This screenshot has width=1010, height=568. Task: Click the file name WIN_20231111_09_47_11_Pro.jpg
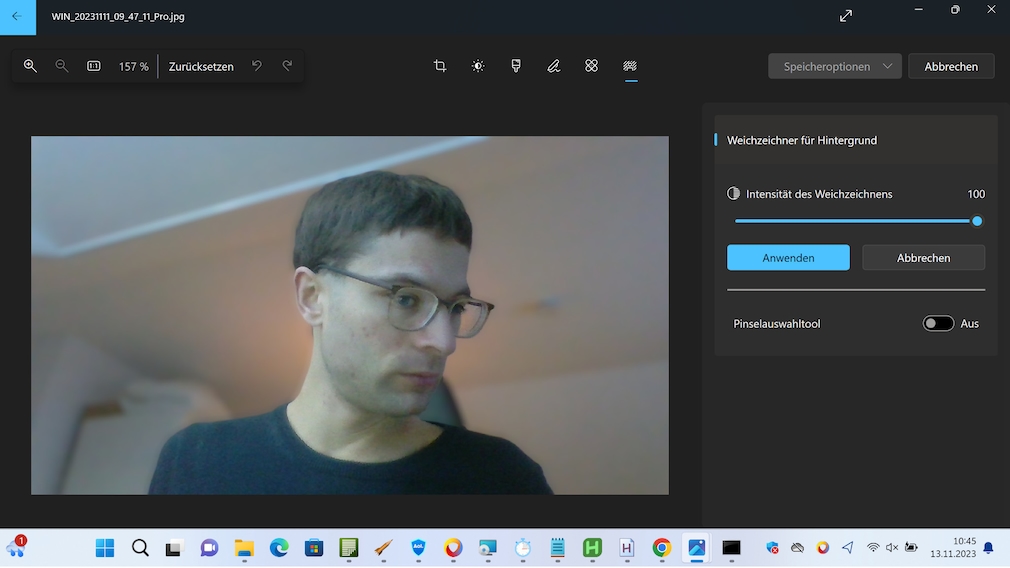pyautogui.click(x=118, y=17)
